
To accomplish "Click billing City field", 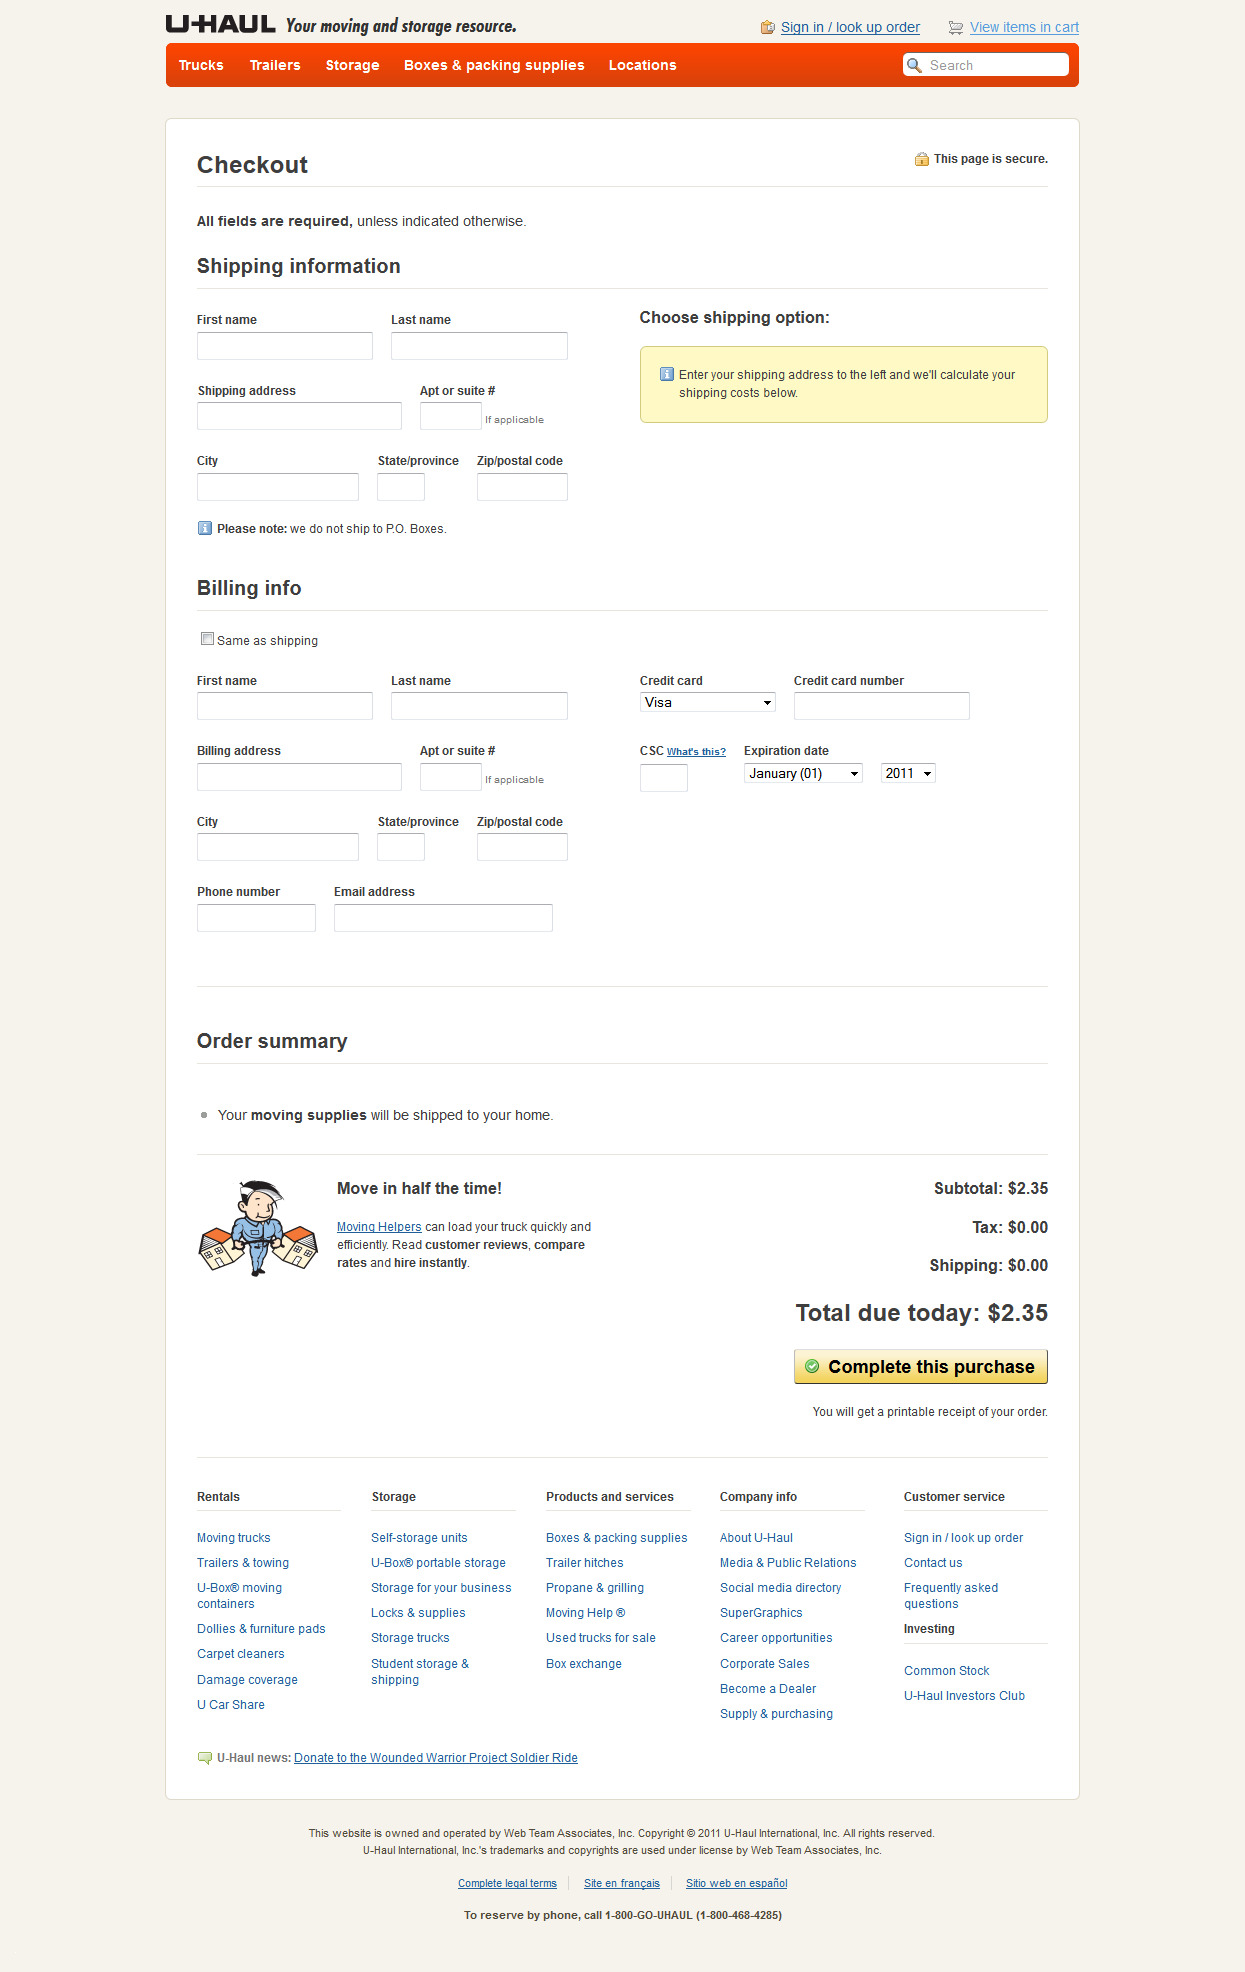I will pos(278,847).
